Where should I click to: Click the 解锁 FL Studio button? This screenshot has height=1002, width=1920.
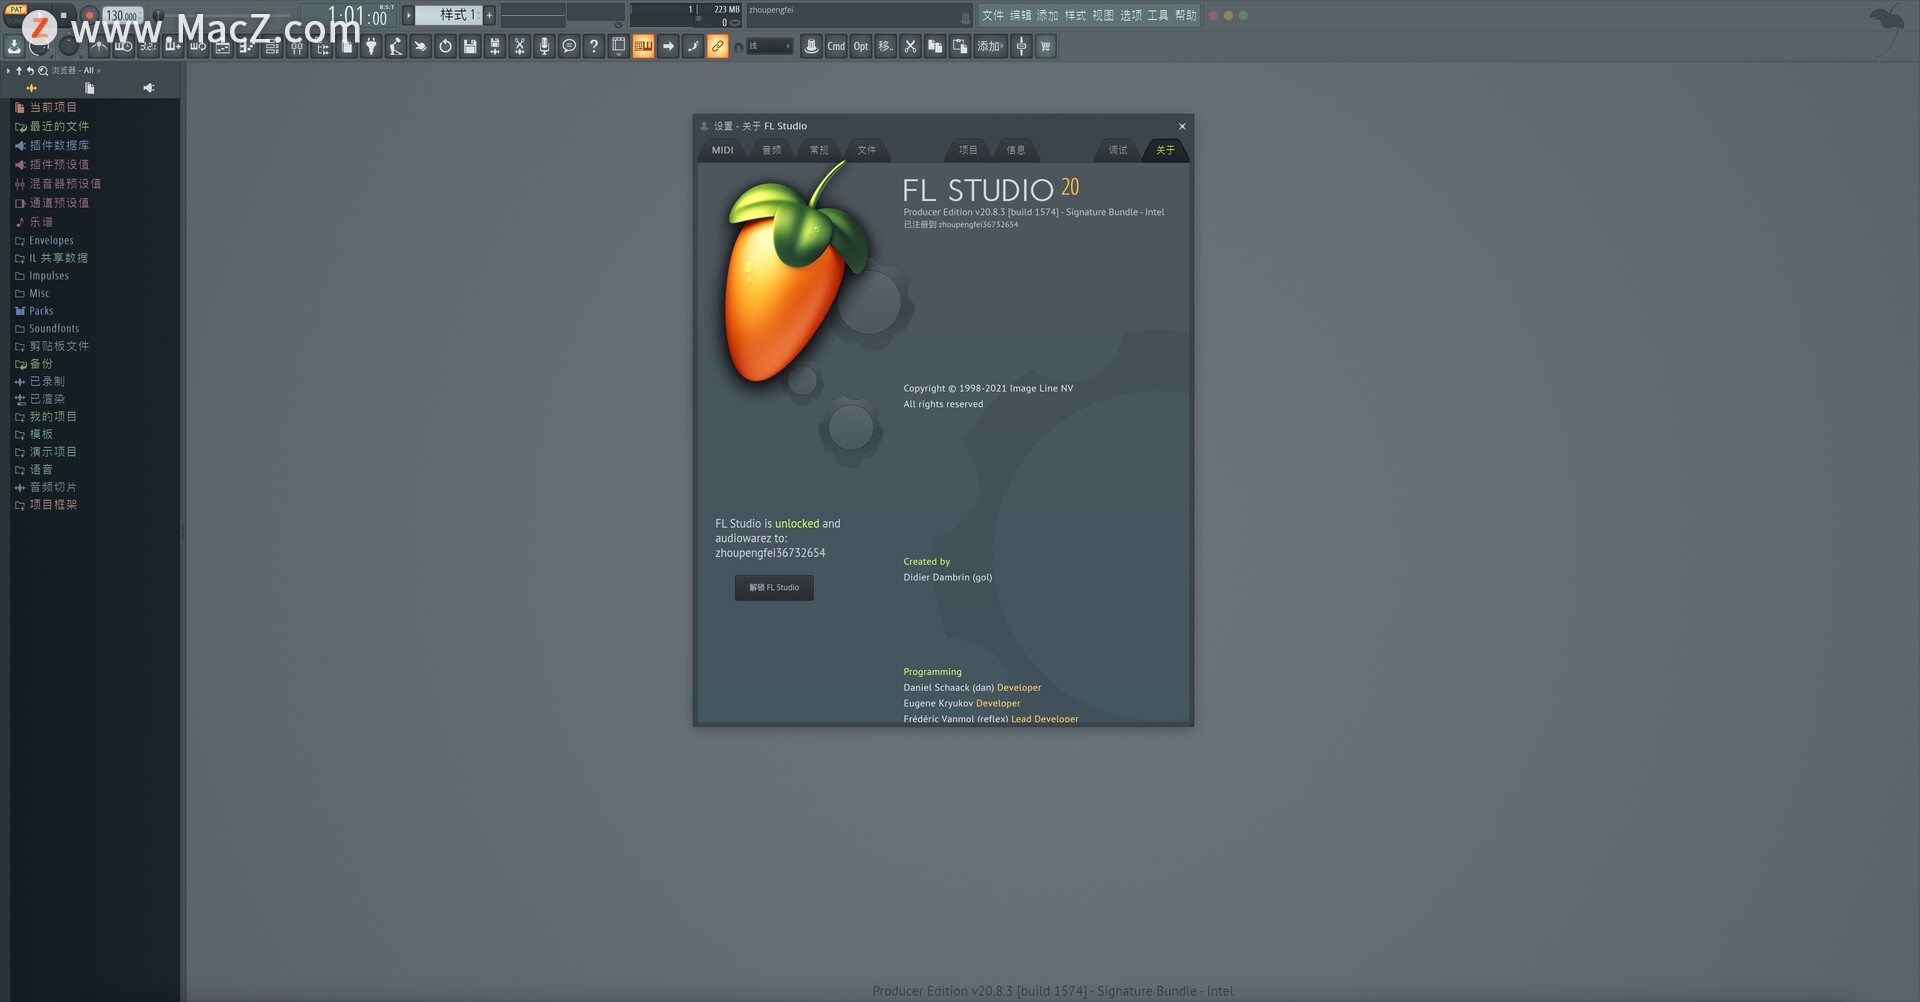coord(774,588)
